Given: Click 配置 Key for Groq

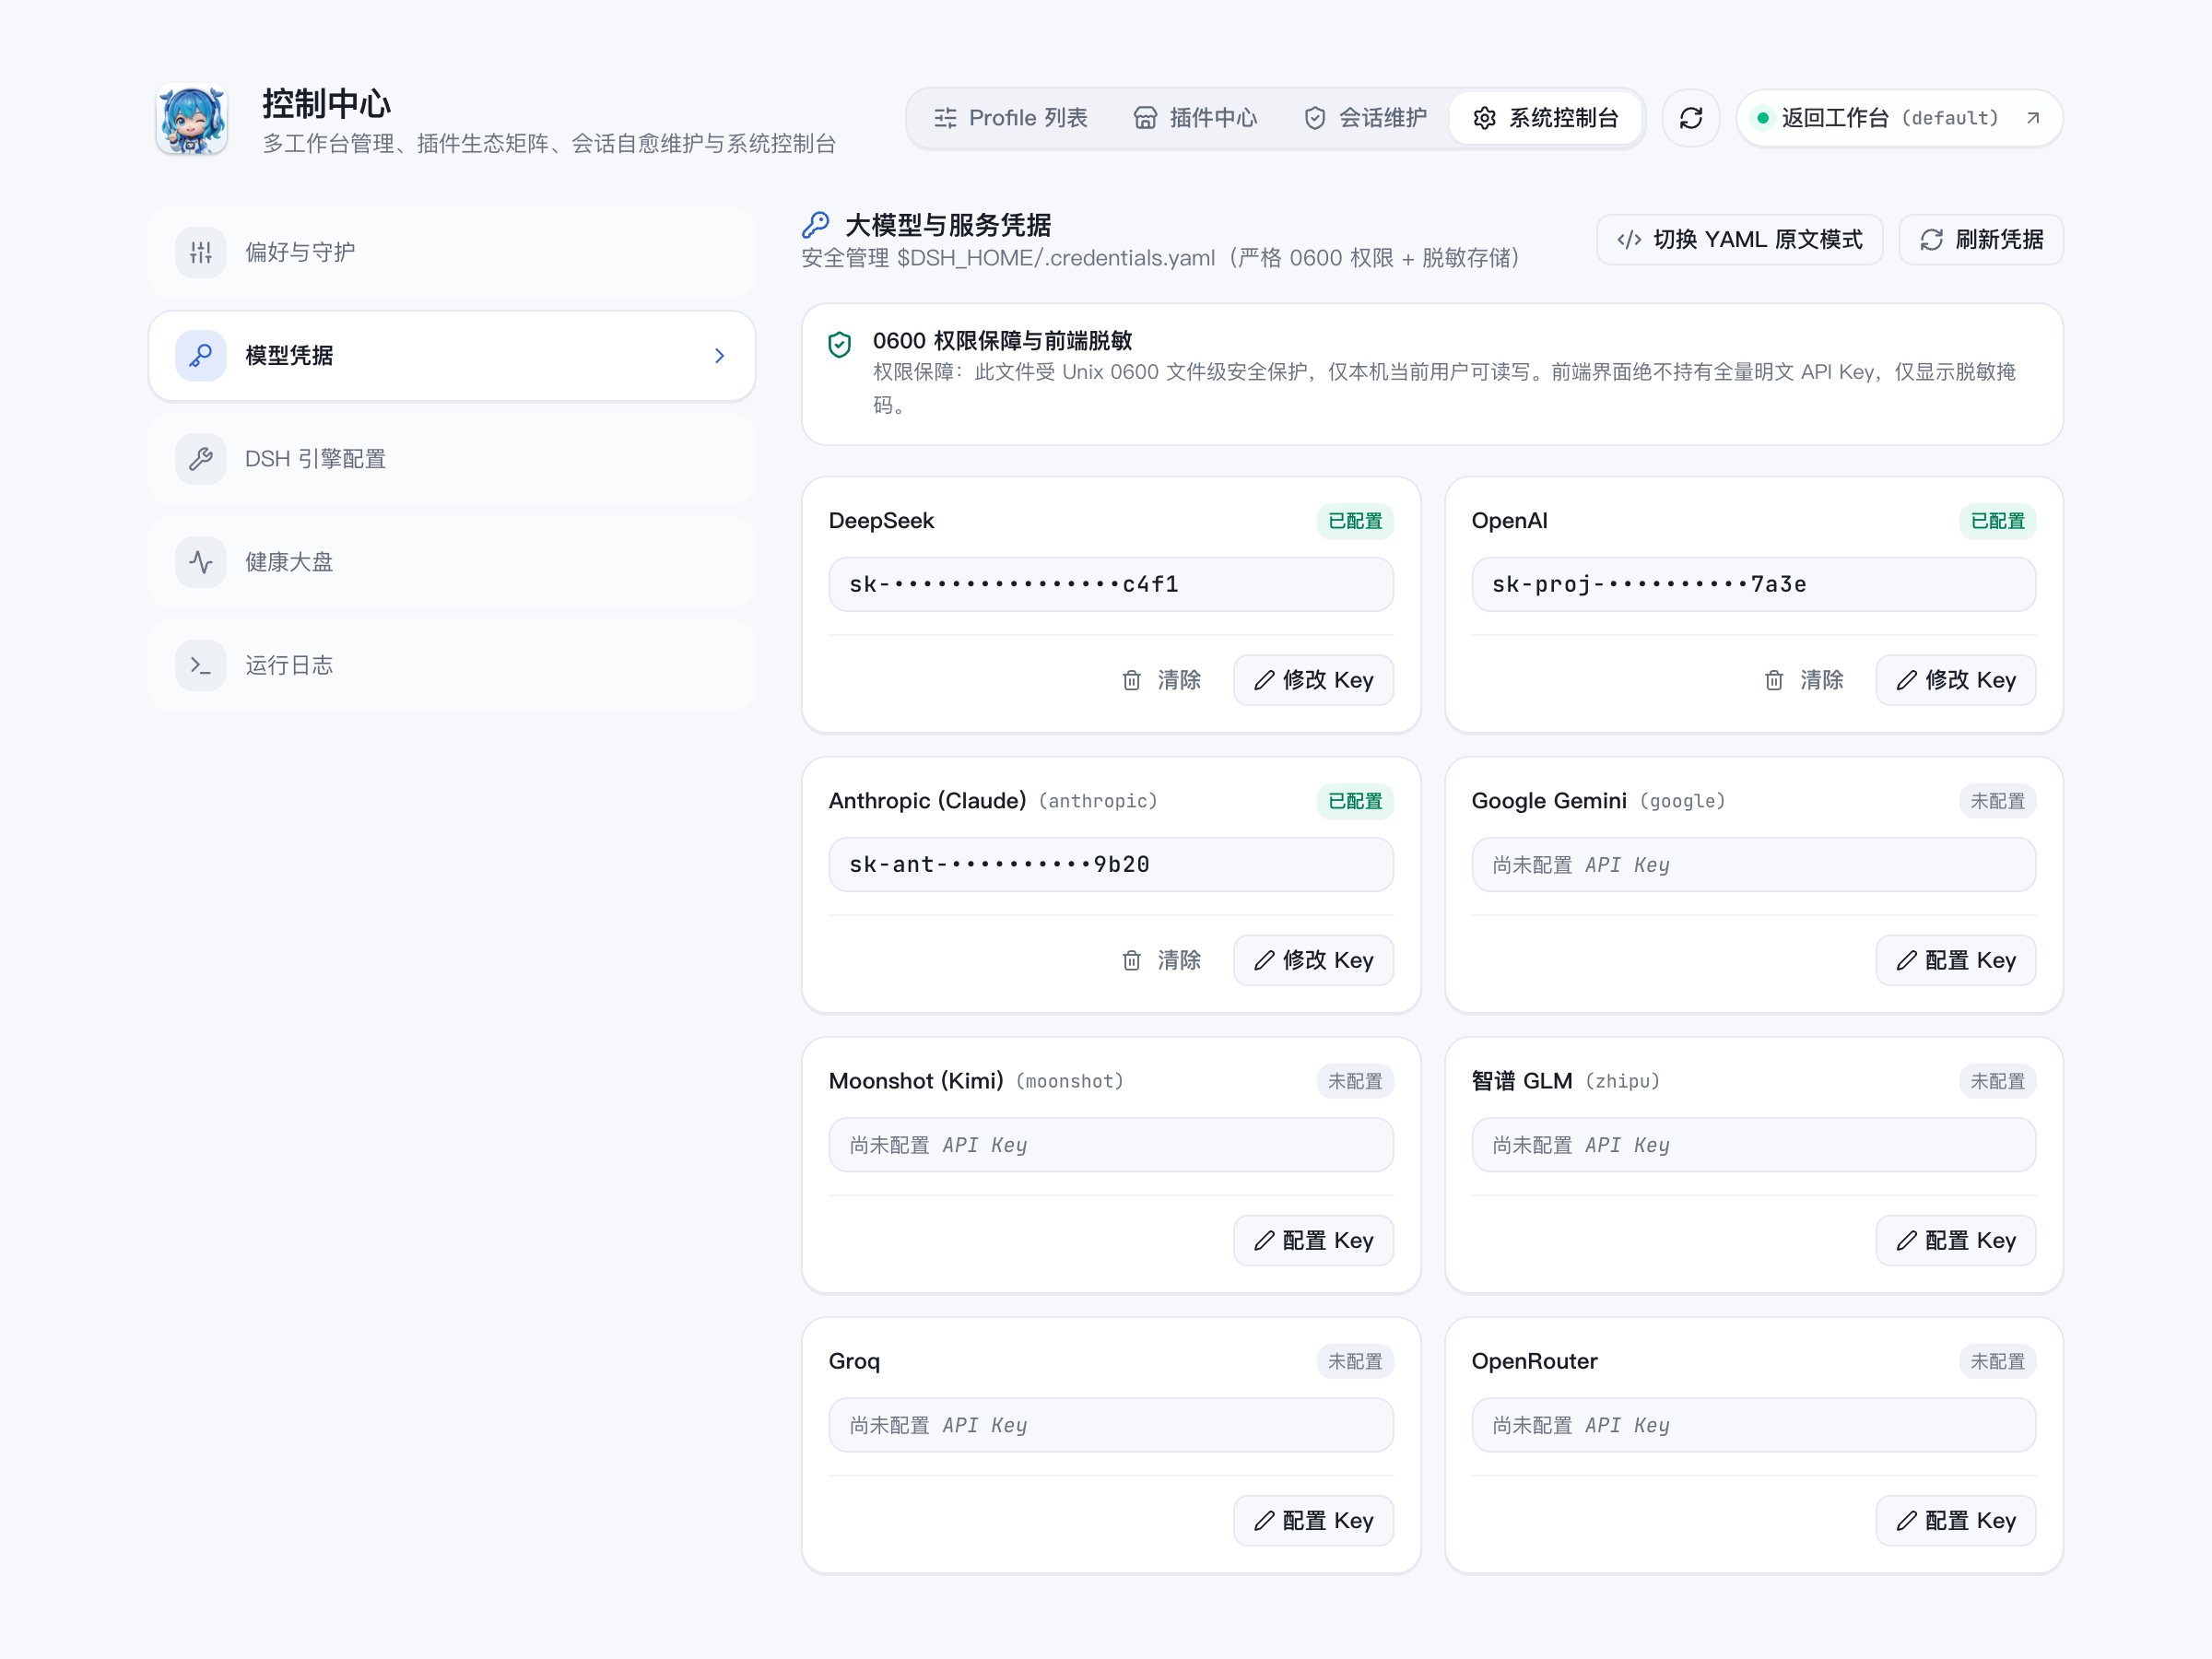Looking at the screenshot, I should pos(1314,1521).
